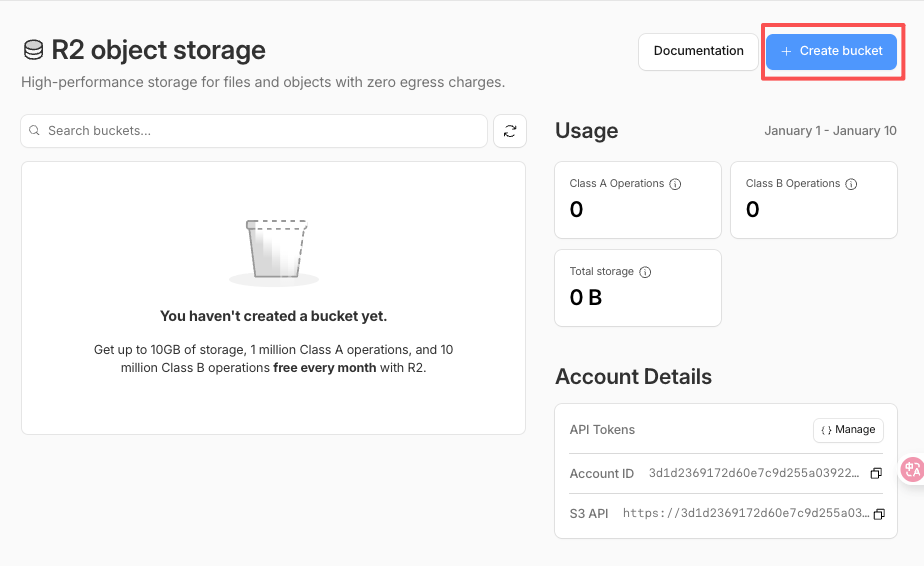Click the Class A Operations card

click(x=638, y=200)
